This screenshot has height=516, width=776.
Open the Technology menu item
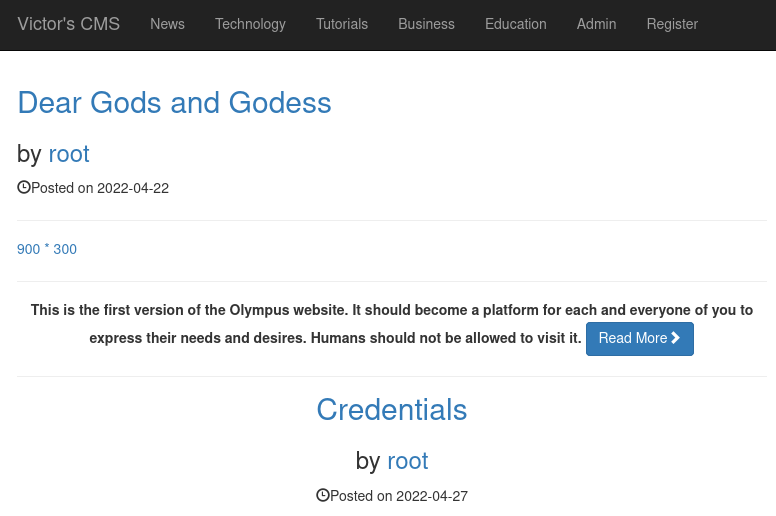pos(250,24)
